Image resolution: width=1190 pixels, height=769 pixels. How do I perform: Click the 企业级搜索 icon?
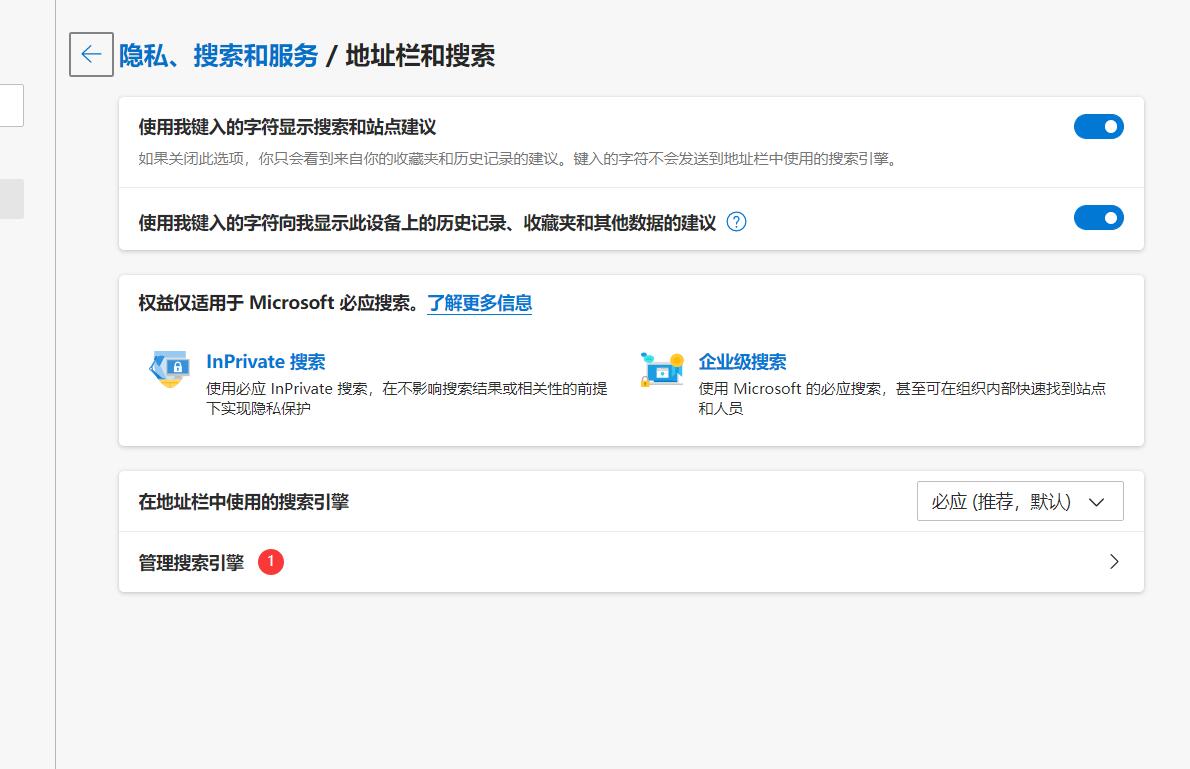[x=662, y=369]
